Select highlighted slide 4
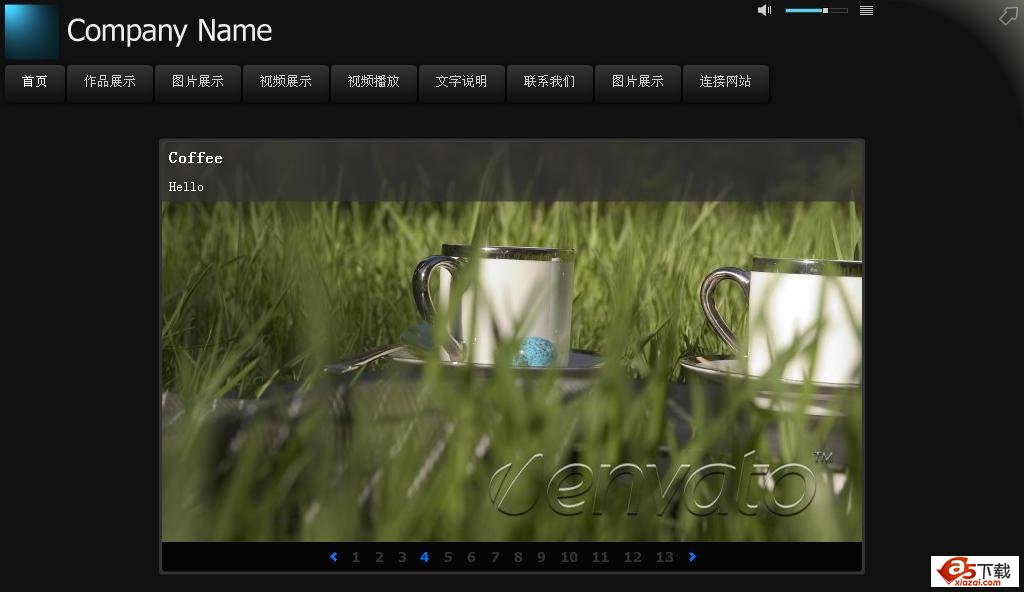Viewport: 1024px width, 592px height. coord(424,557)
